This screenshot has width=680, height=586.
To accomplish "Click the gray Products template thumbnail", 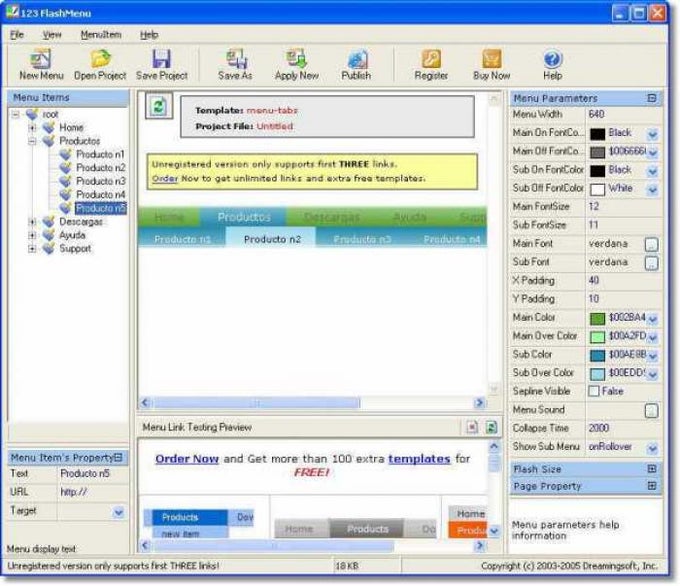I will [x=367, y=529].
